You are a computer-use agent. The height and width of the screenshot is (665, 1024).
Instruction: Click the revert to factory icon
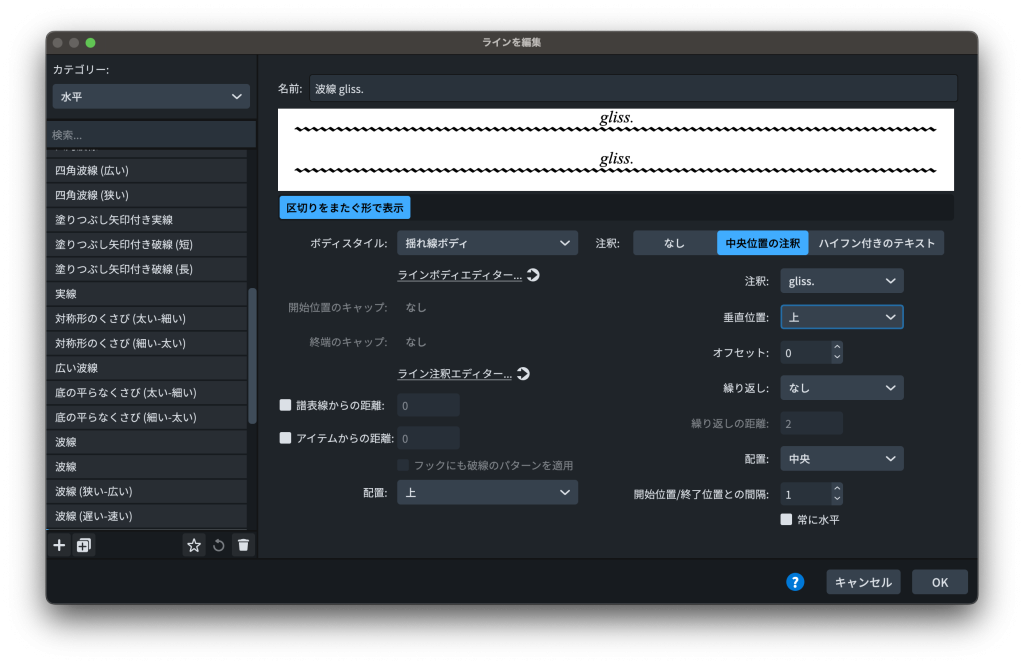pyautogui.click(x=219, y=545)
